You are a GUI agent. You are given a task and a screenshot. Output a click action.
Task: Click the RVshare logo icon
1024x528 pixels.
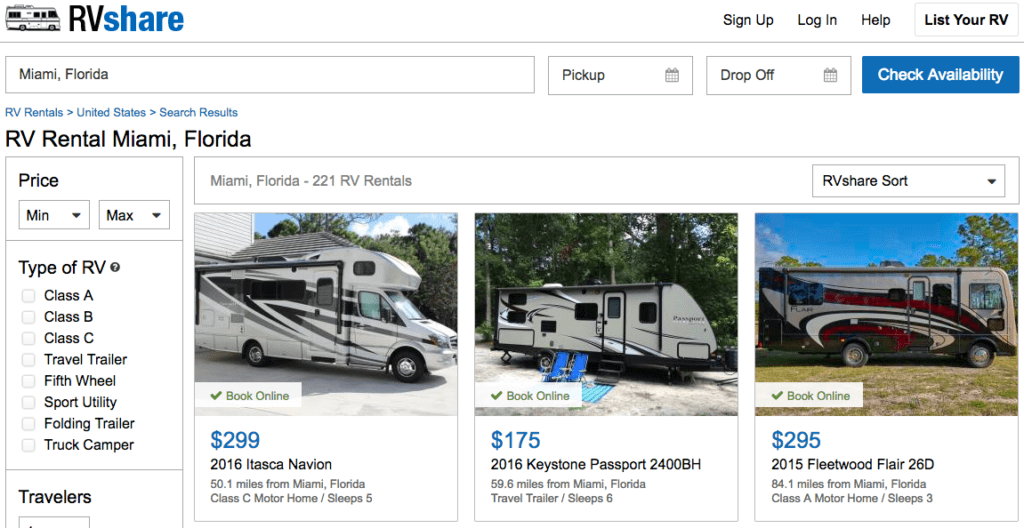(x=32, y=19)
